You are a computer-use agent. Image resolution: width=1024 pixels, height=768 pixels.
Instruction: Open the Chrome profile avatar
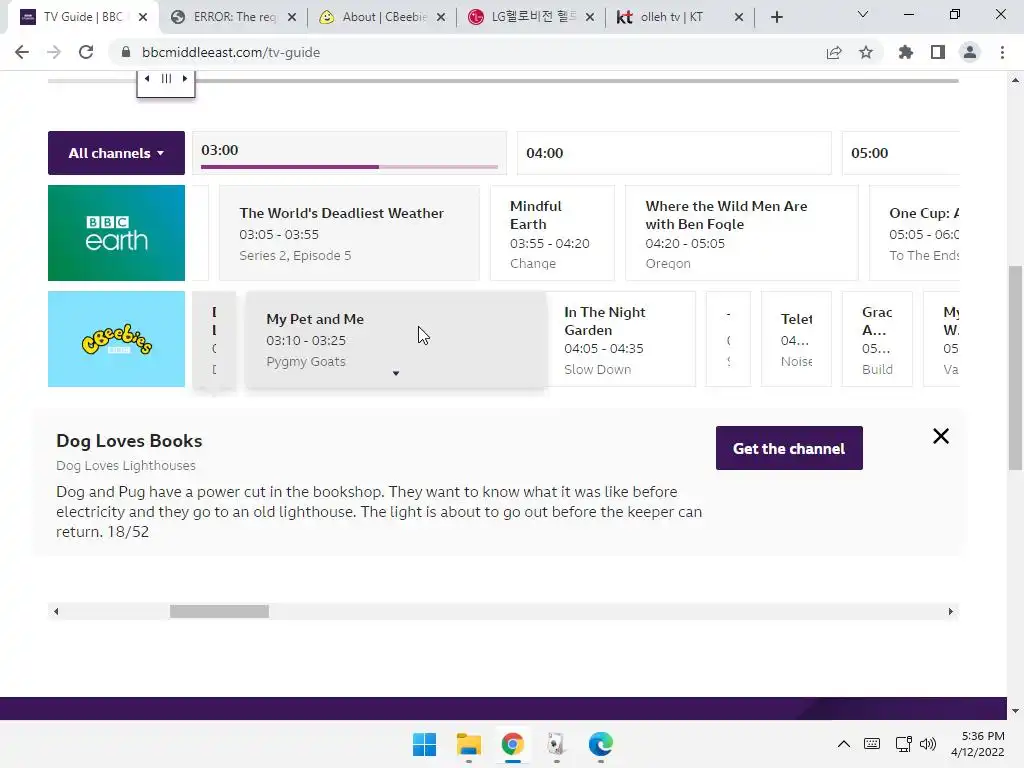(x=970, y=52)
